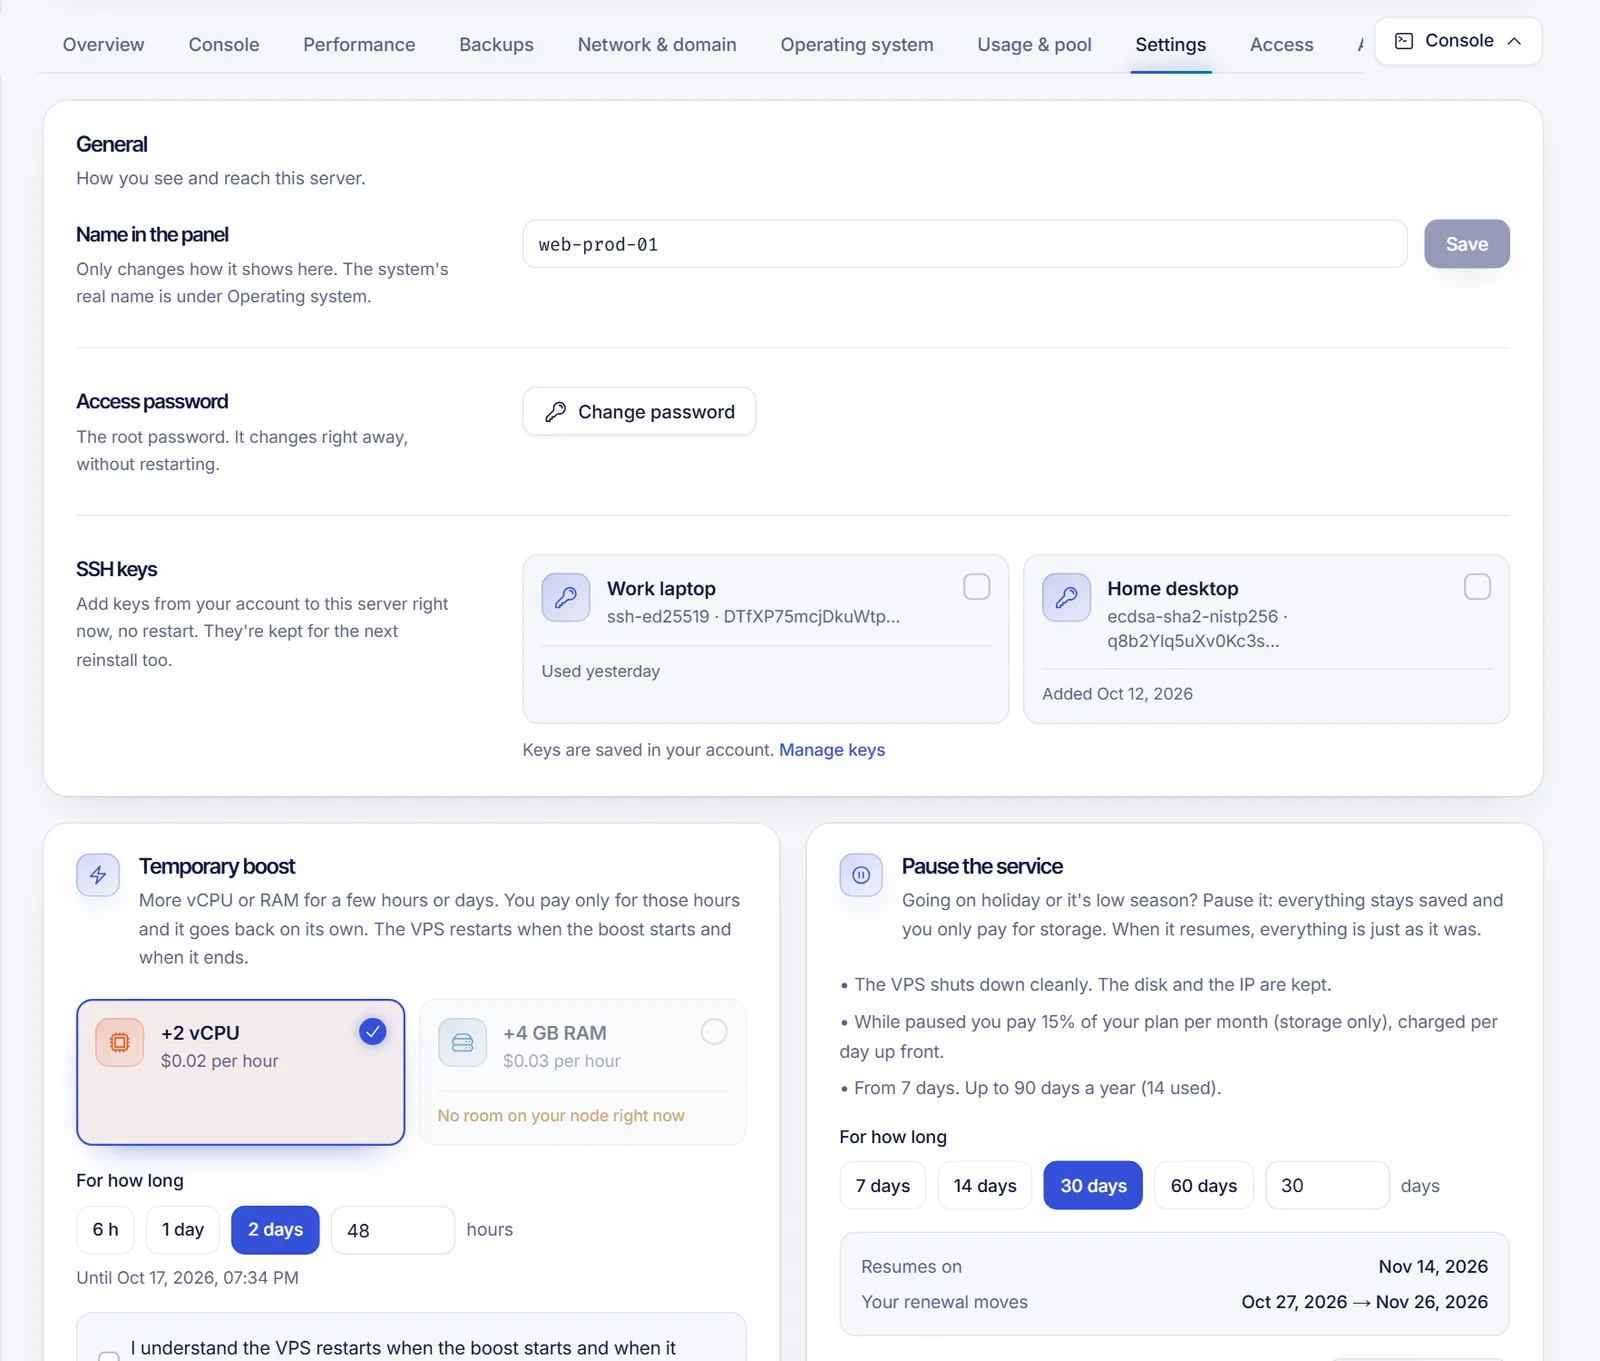
Task: Click the pause icon beside Pause the service
Action: (861, 875)
